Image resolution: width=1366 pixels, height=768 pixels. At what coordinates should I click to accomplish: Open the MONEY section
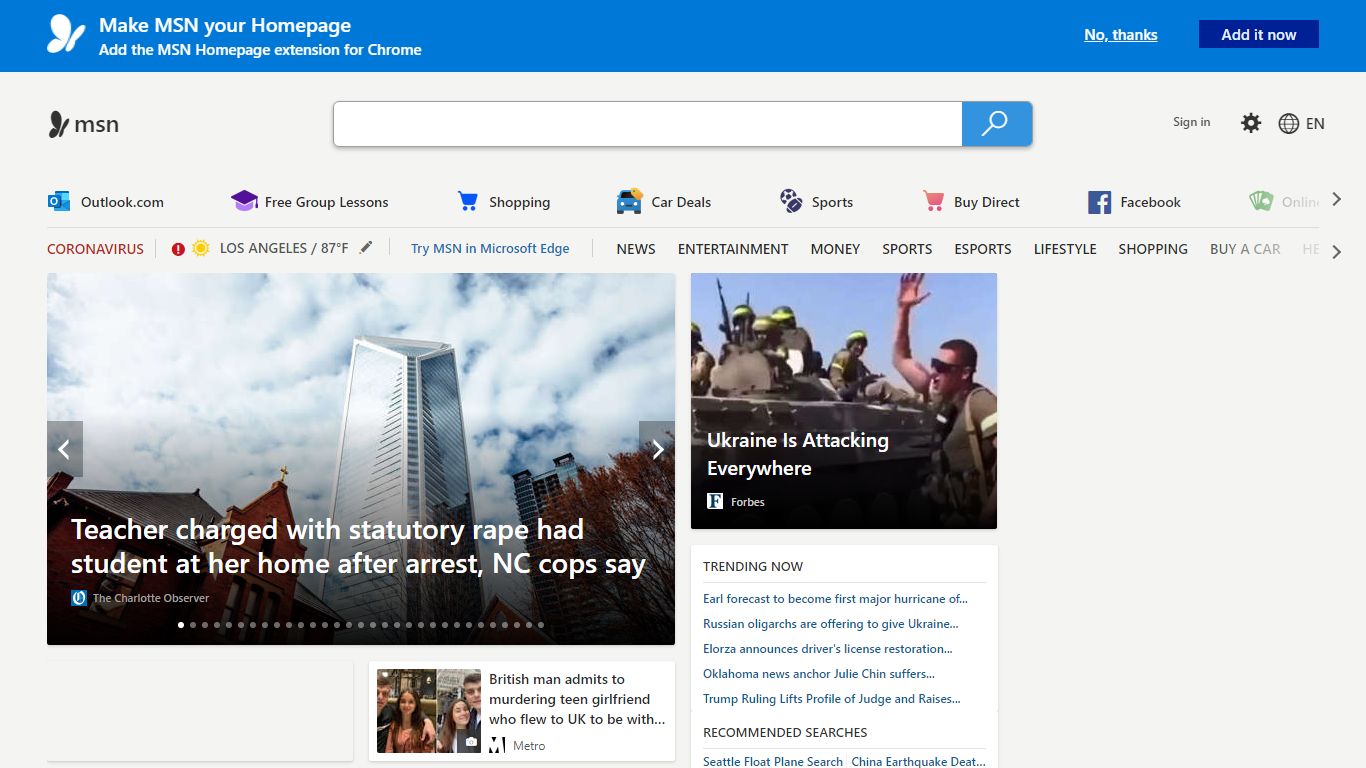click(835, 249)
